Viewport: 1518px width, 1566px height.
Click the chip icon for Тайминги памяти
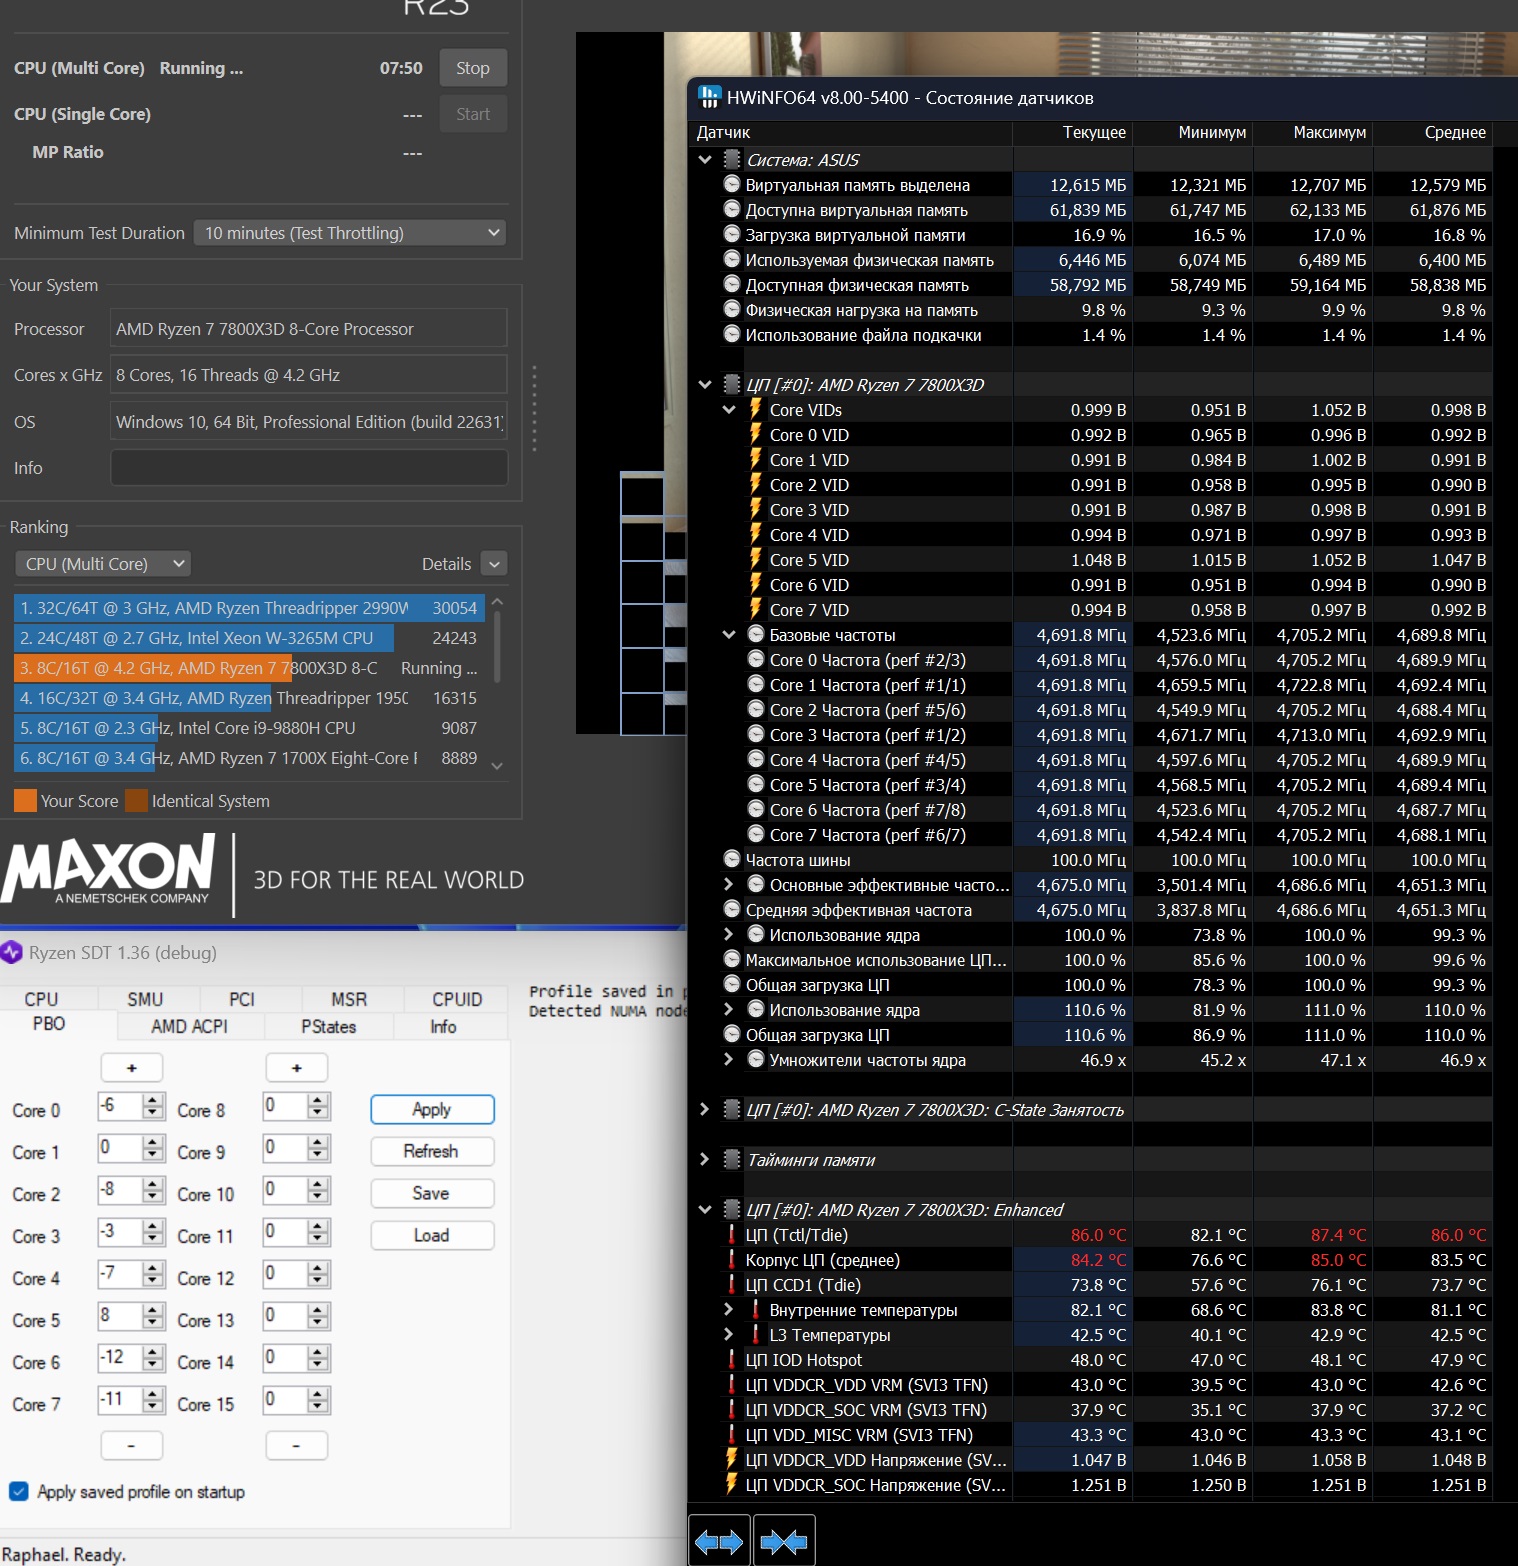point(732,1159)
